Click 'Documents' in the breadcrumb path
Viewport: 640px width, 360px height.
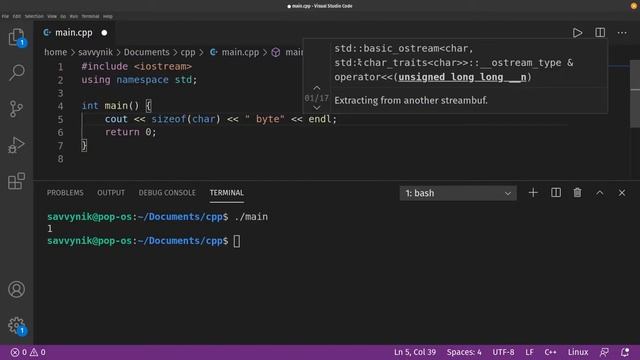147,52
